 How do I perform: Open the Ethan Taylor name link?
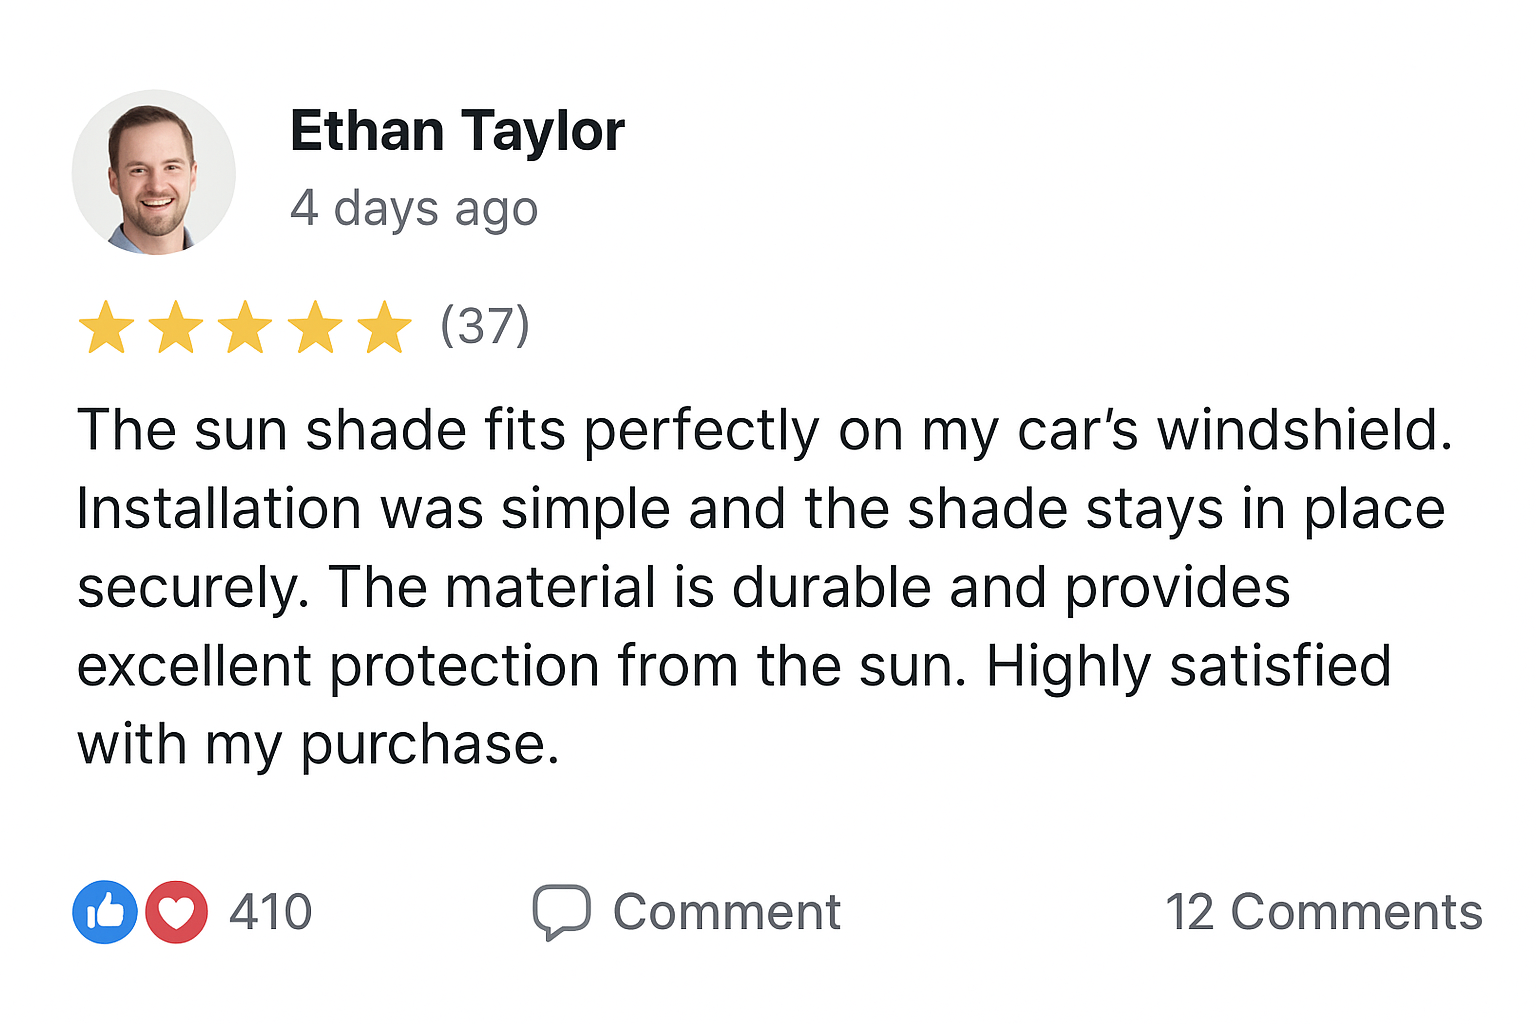(457, 131)
